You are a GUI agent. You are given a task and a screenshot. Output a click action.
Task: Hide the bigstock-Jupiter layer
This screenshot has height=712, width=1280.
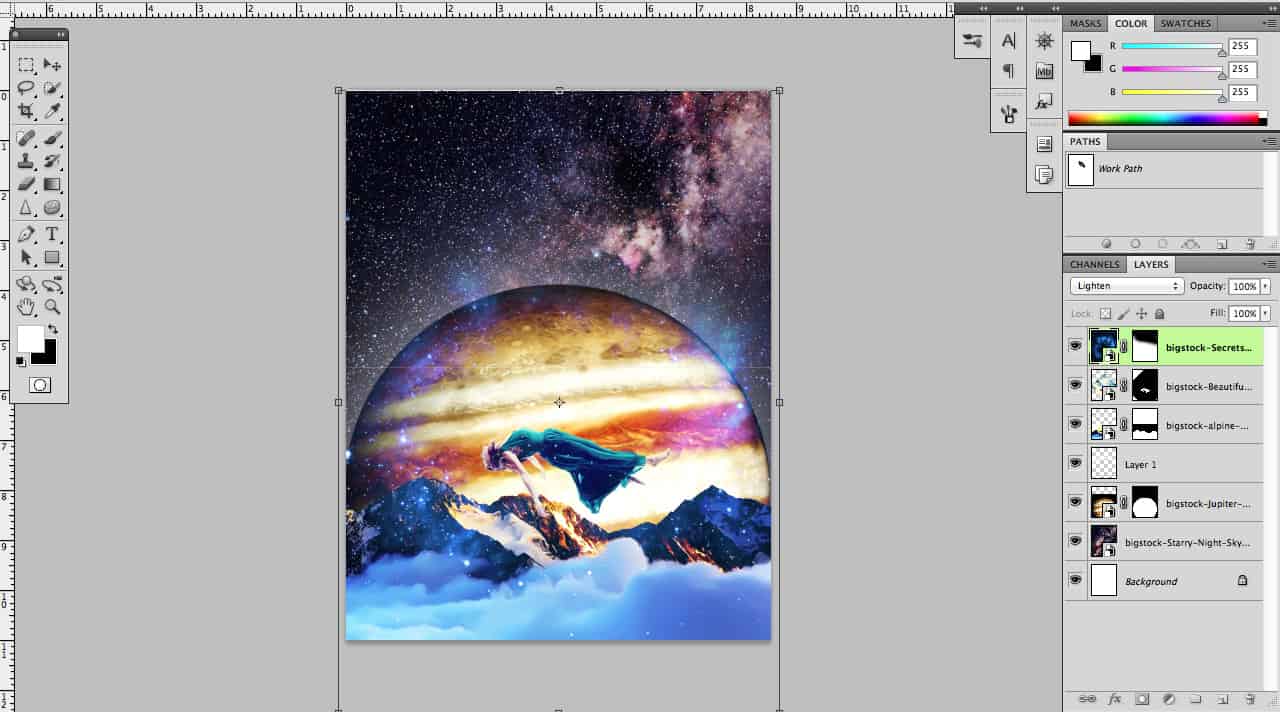coord(1075,502)
